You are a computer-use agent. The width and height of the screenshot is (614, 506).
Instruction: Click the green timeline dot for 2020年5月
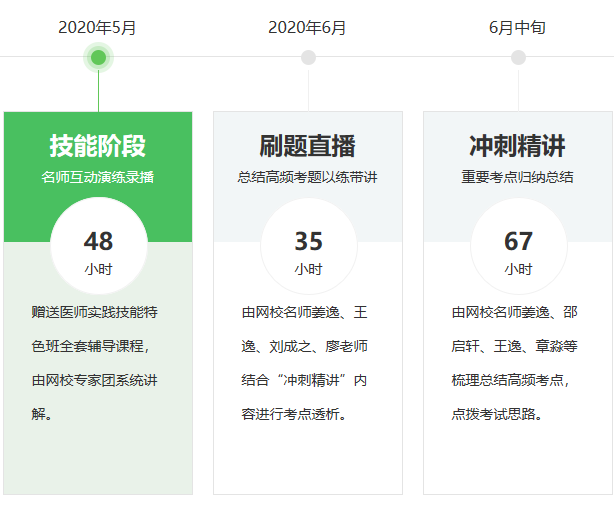point(98,57)
